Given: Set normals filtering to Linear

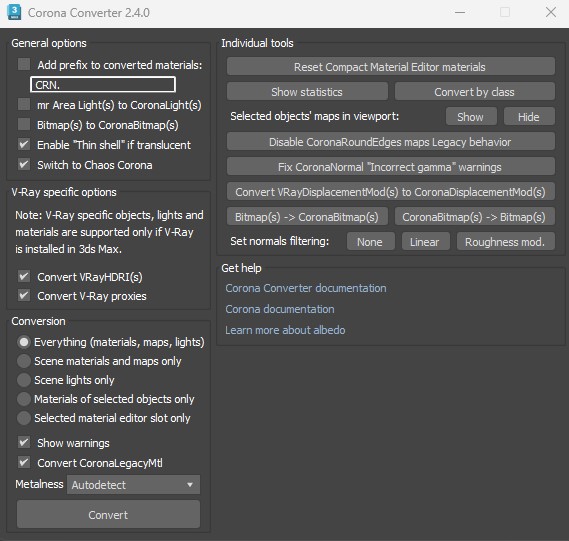Looking at the screenshot, I should click(425, 242).
